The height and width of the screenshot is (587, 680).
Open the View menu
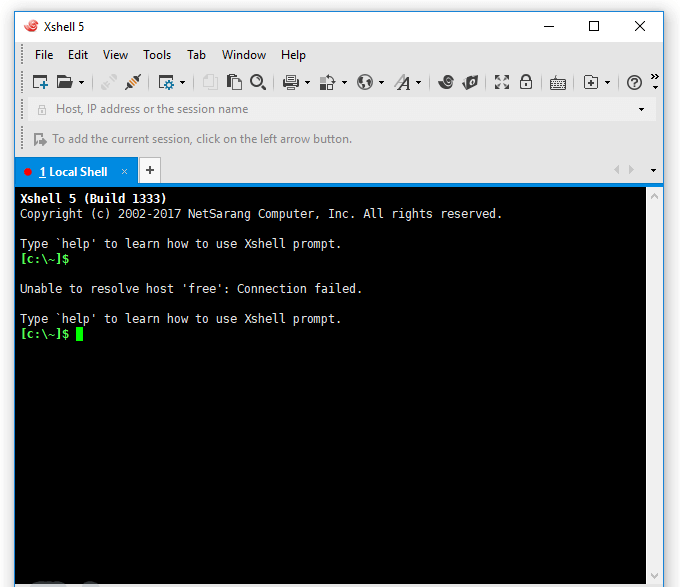pos(115,55)
